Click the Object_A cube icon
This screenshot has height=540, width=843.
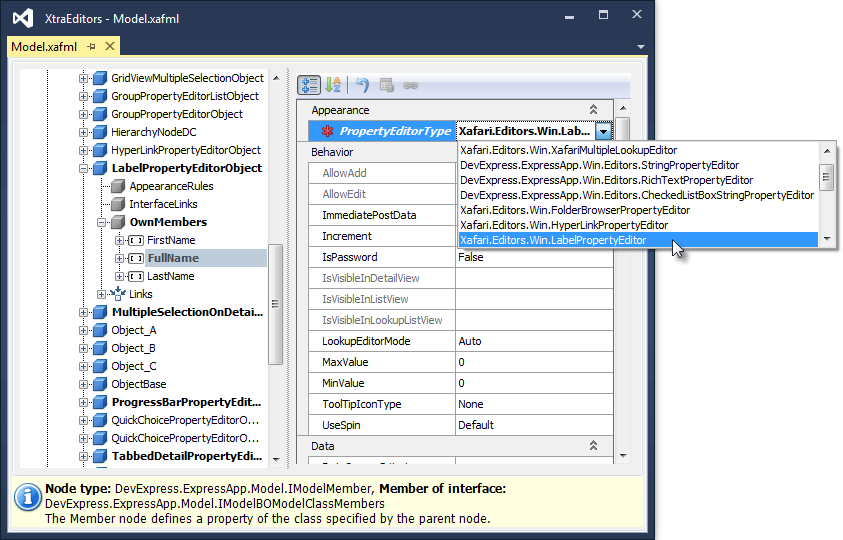[x=100, y=330]
